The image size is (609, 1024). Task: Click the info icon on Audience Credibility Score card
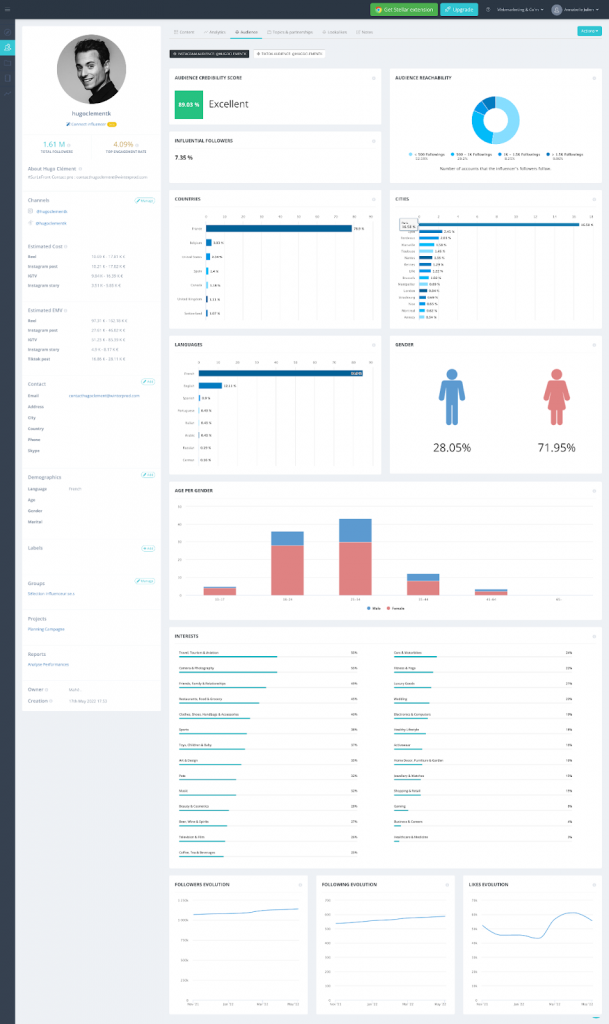[x=373, y=77]
